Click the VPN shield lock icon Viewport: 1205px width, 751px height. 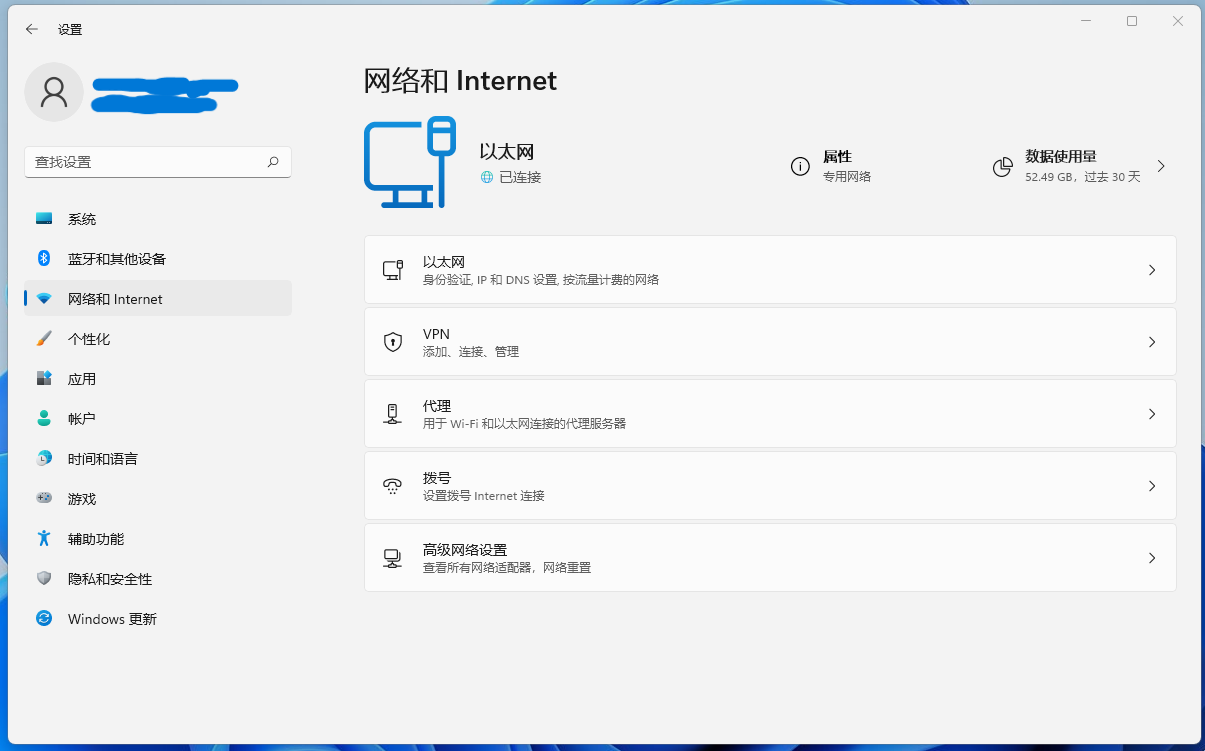point(393,342)
